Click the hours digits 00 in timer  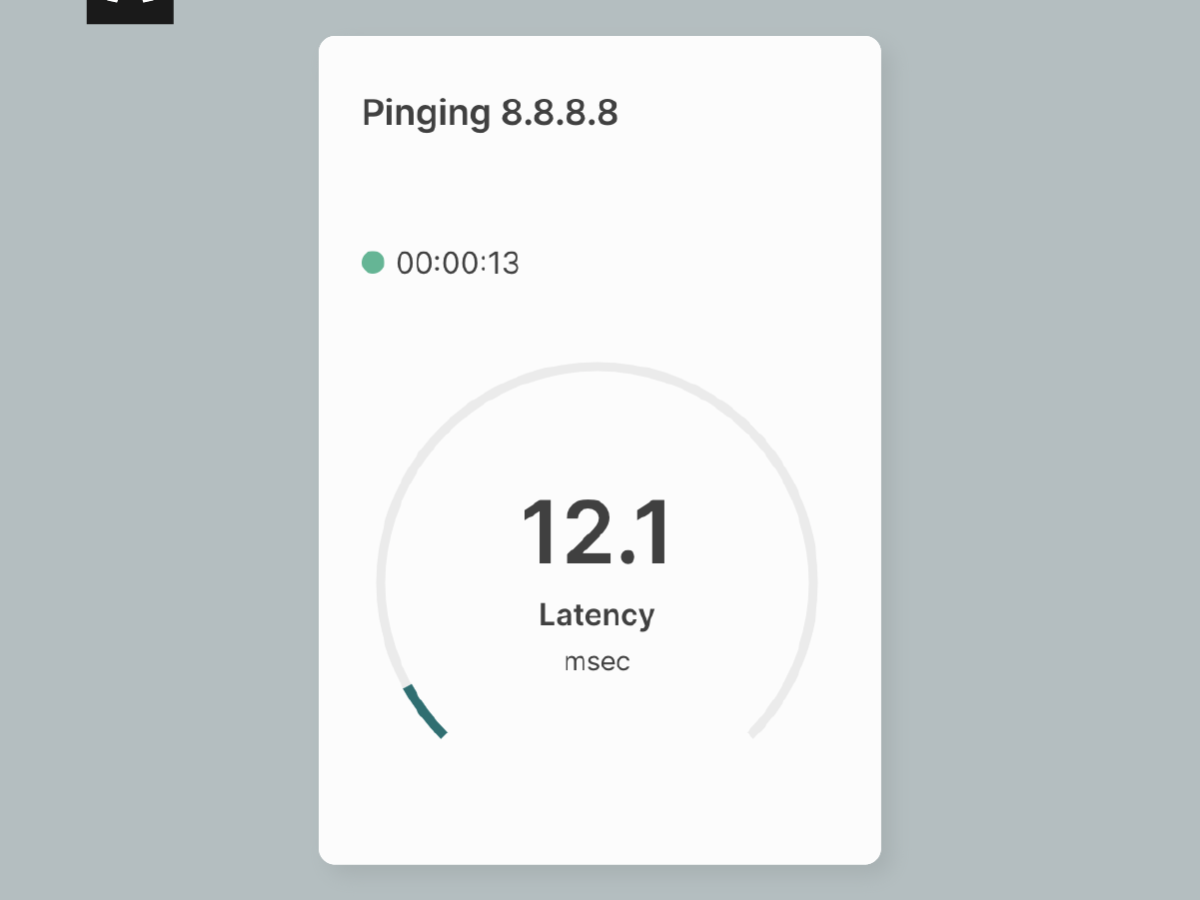click(413, 263)
